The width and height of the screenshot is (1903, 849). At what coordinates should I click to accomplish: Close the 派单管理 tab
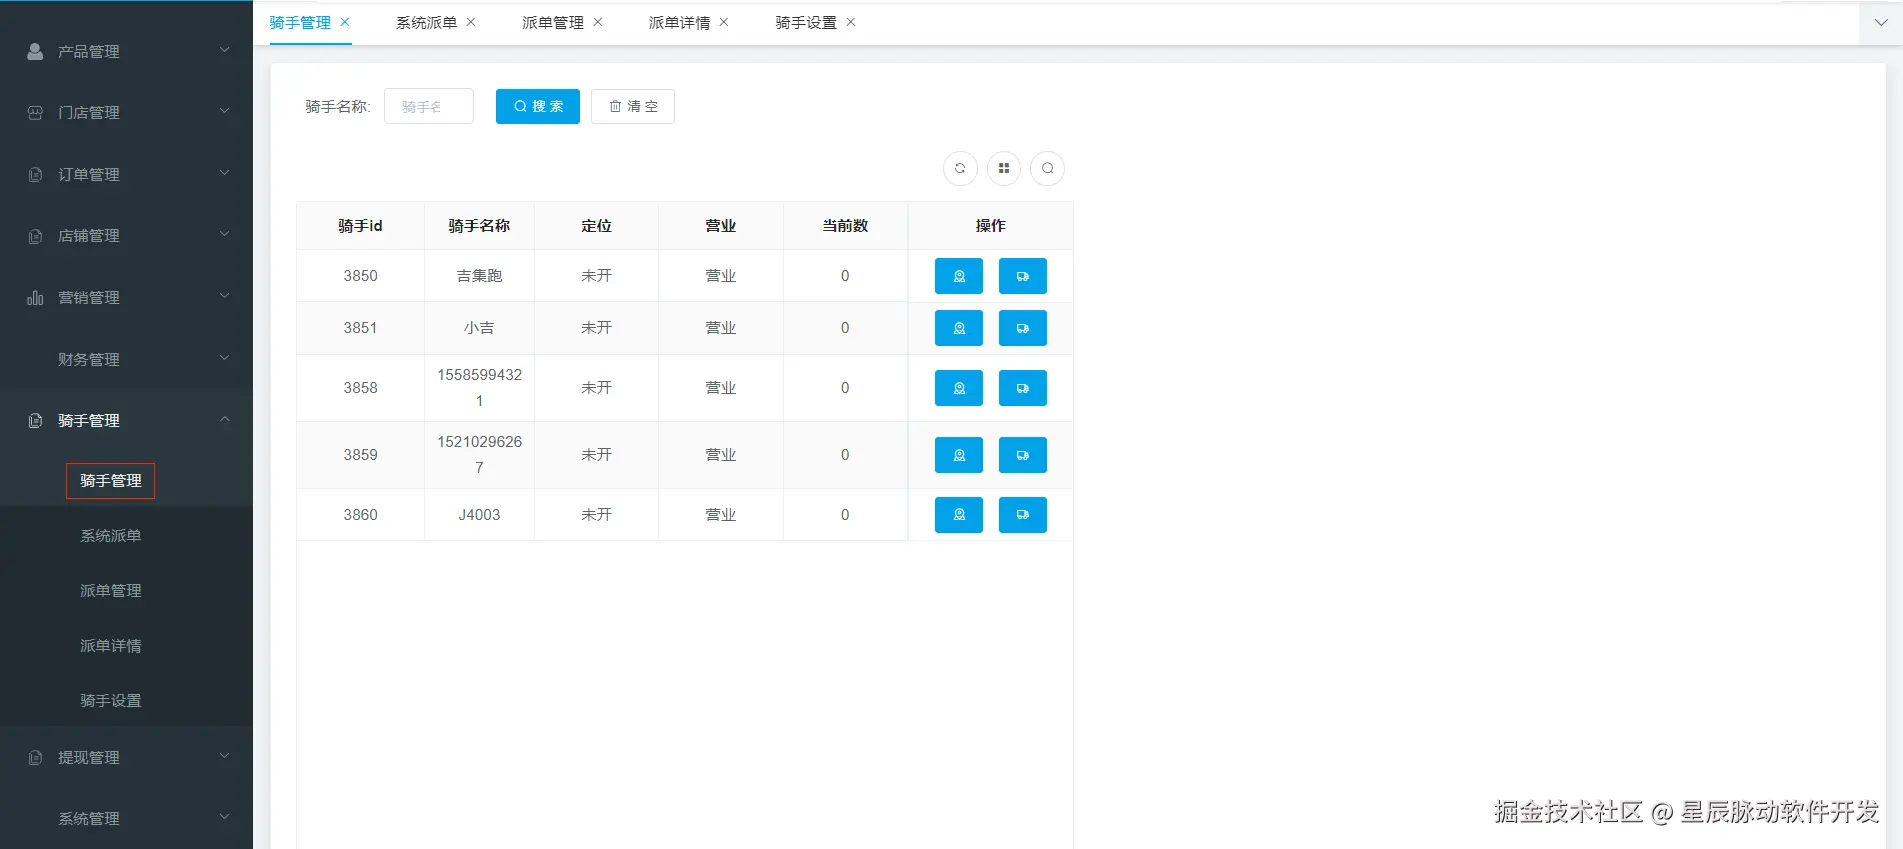click(x=598, y=22)
